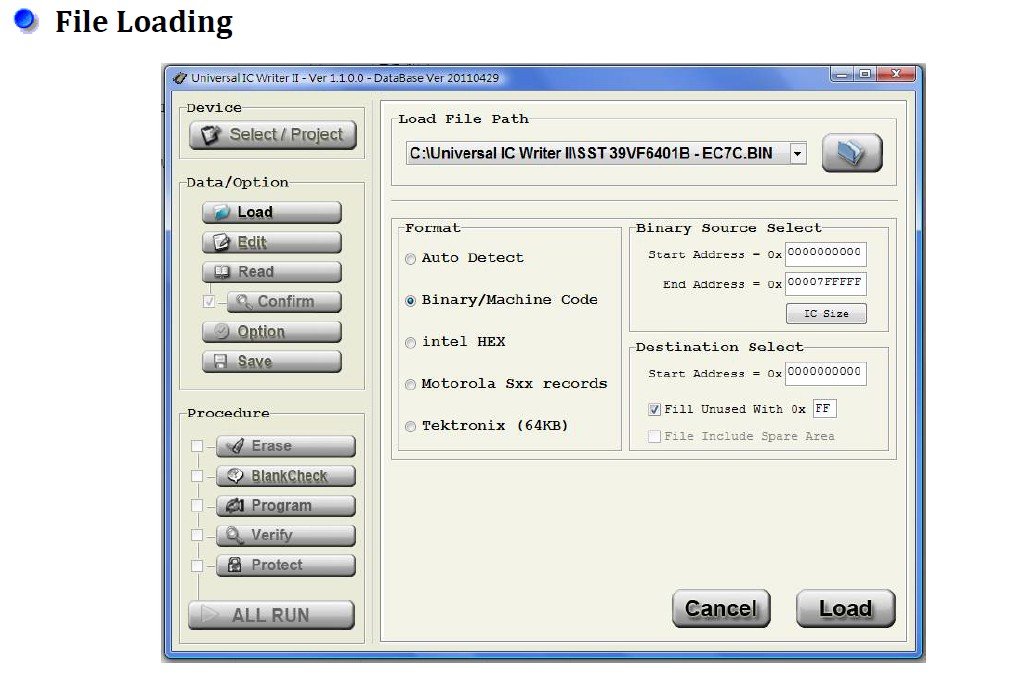Screen dimensions: 1030x679
Task: Enable the Erase step checkbox
Action: click(x=197, y=447)
